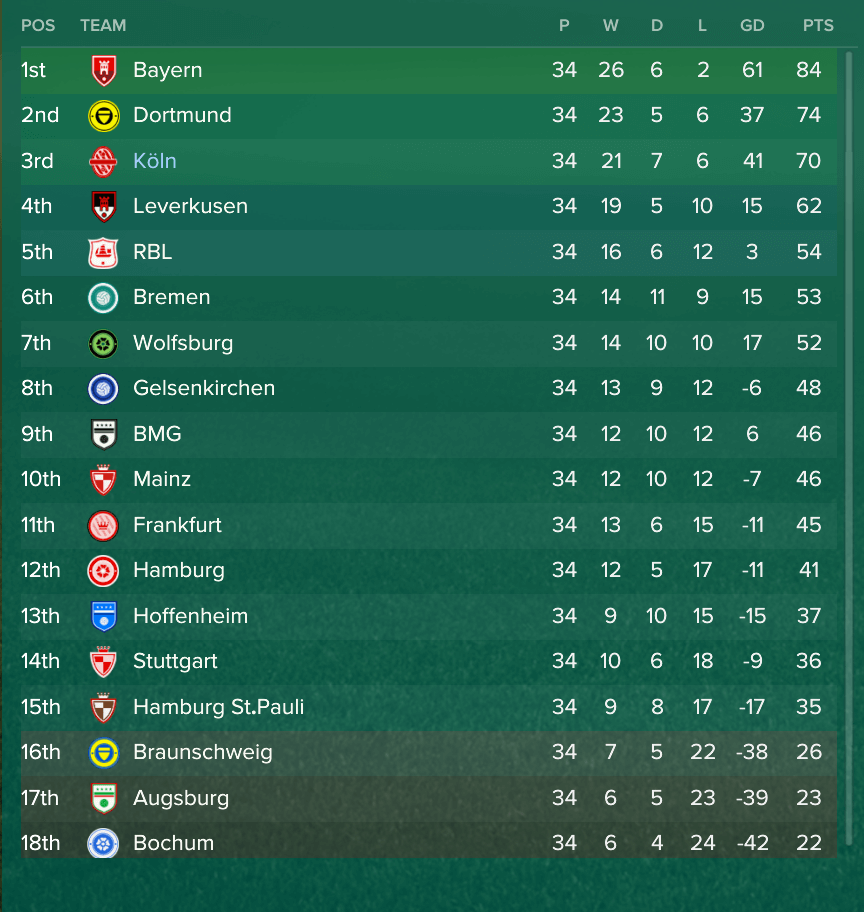Click the BMG shield badge
864x912 pixels.
coord(104,434)
